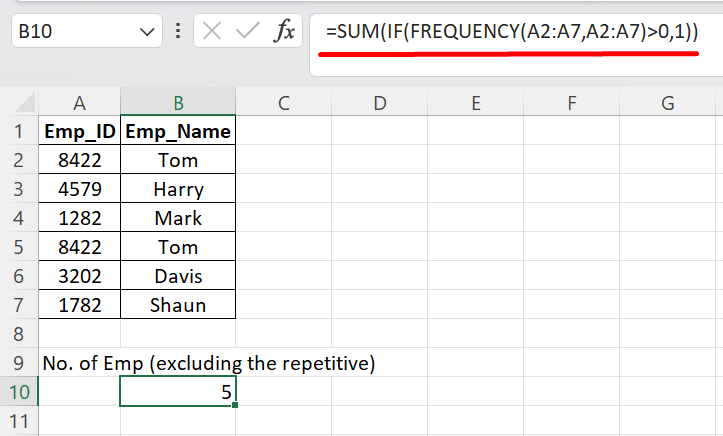Select row 8 header

(18, 334)
